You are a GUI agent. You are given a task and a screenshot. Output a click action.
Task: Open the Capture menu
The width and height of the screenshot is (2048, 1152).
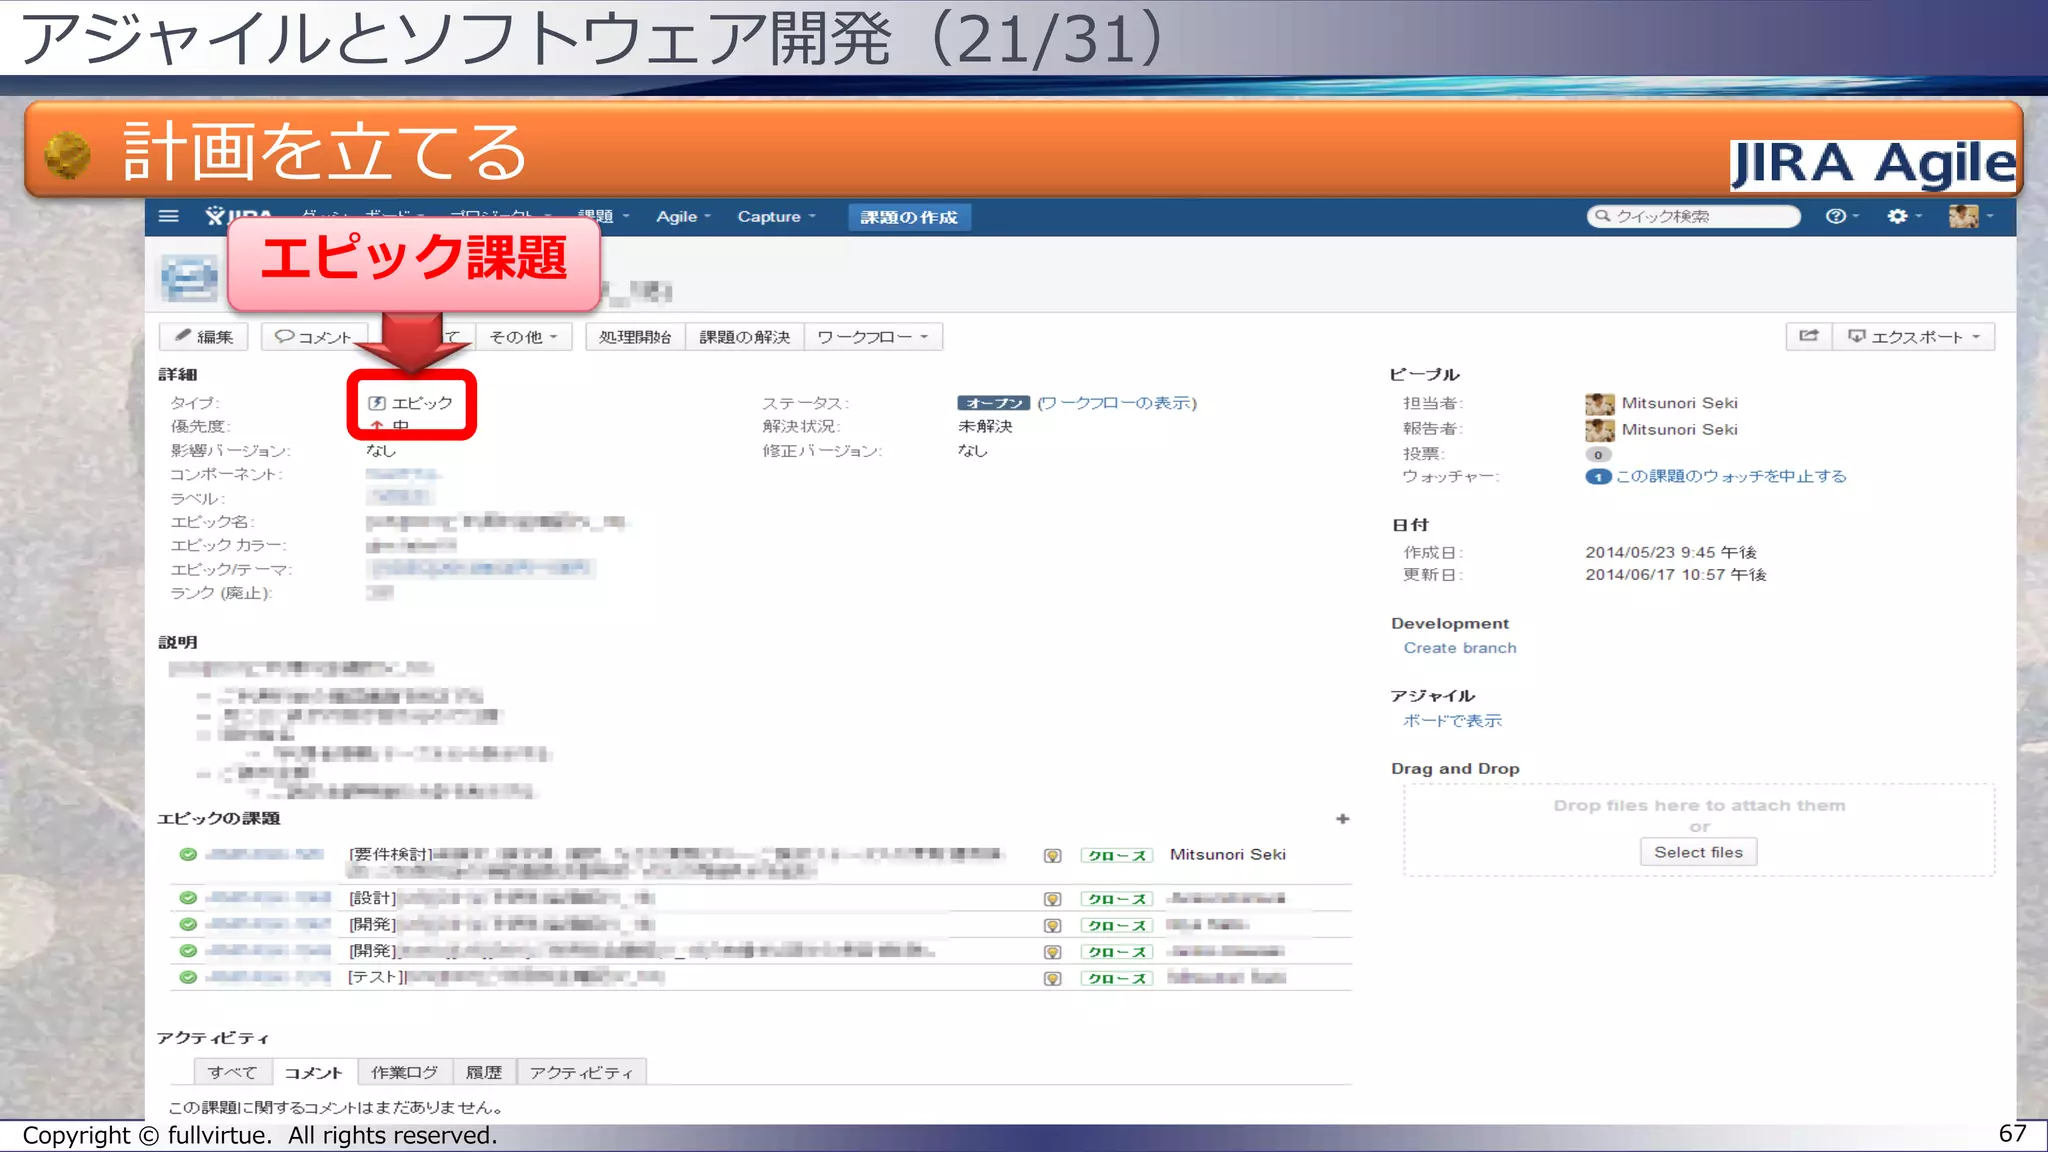[x=777, y=217]
